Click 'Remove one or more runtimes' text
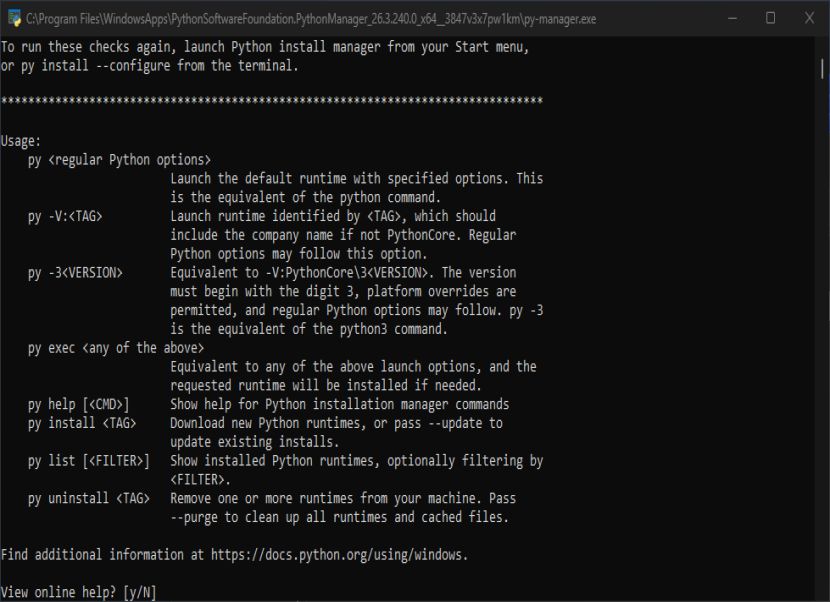This screenshot has height=602, width=830. (x=343, y=498)
